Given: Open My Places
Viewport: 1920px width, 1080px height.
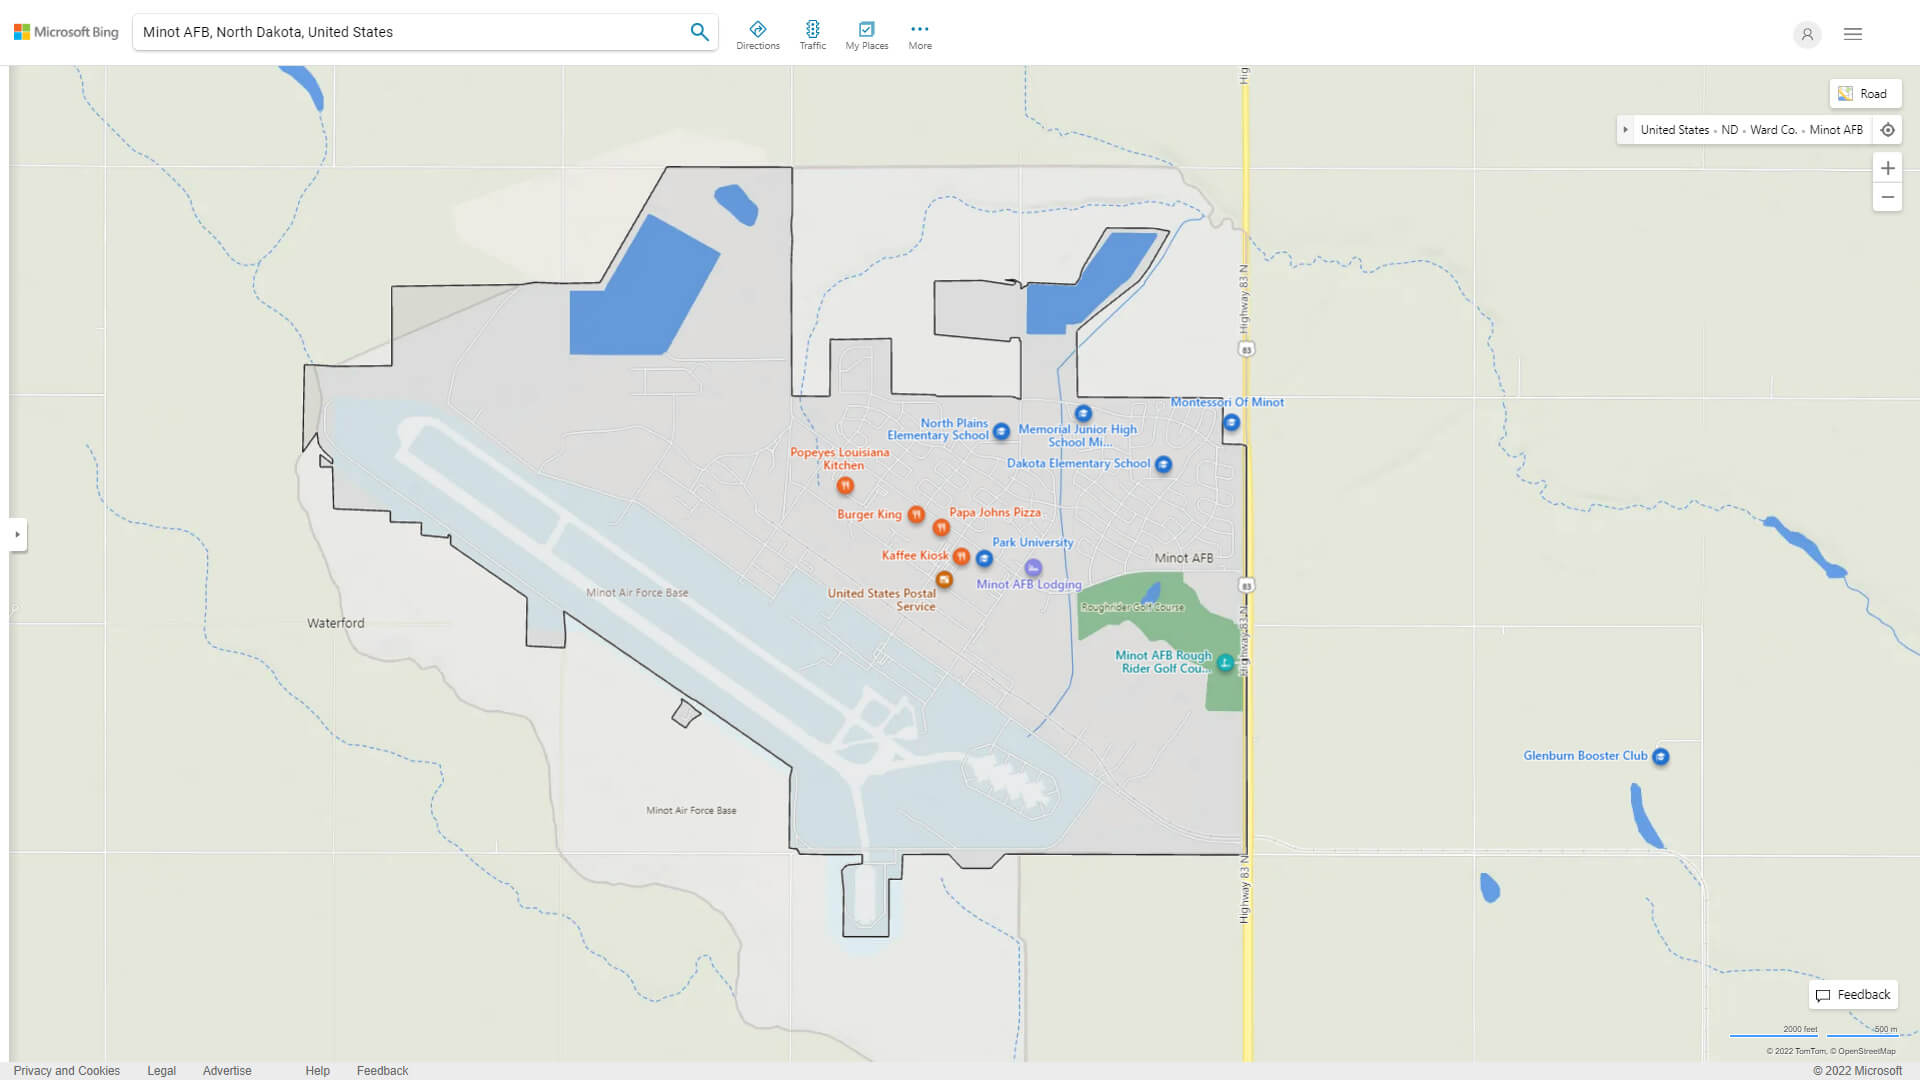Looking at the screenshot, I should [866, 33].
